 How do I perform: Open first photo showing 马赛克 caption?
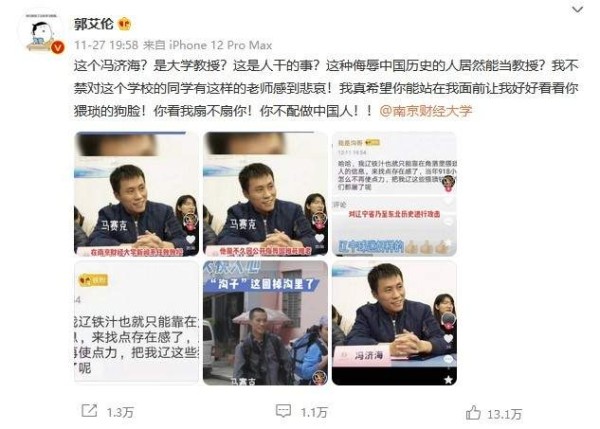(137, 194)
